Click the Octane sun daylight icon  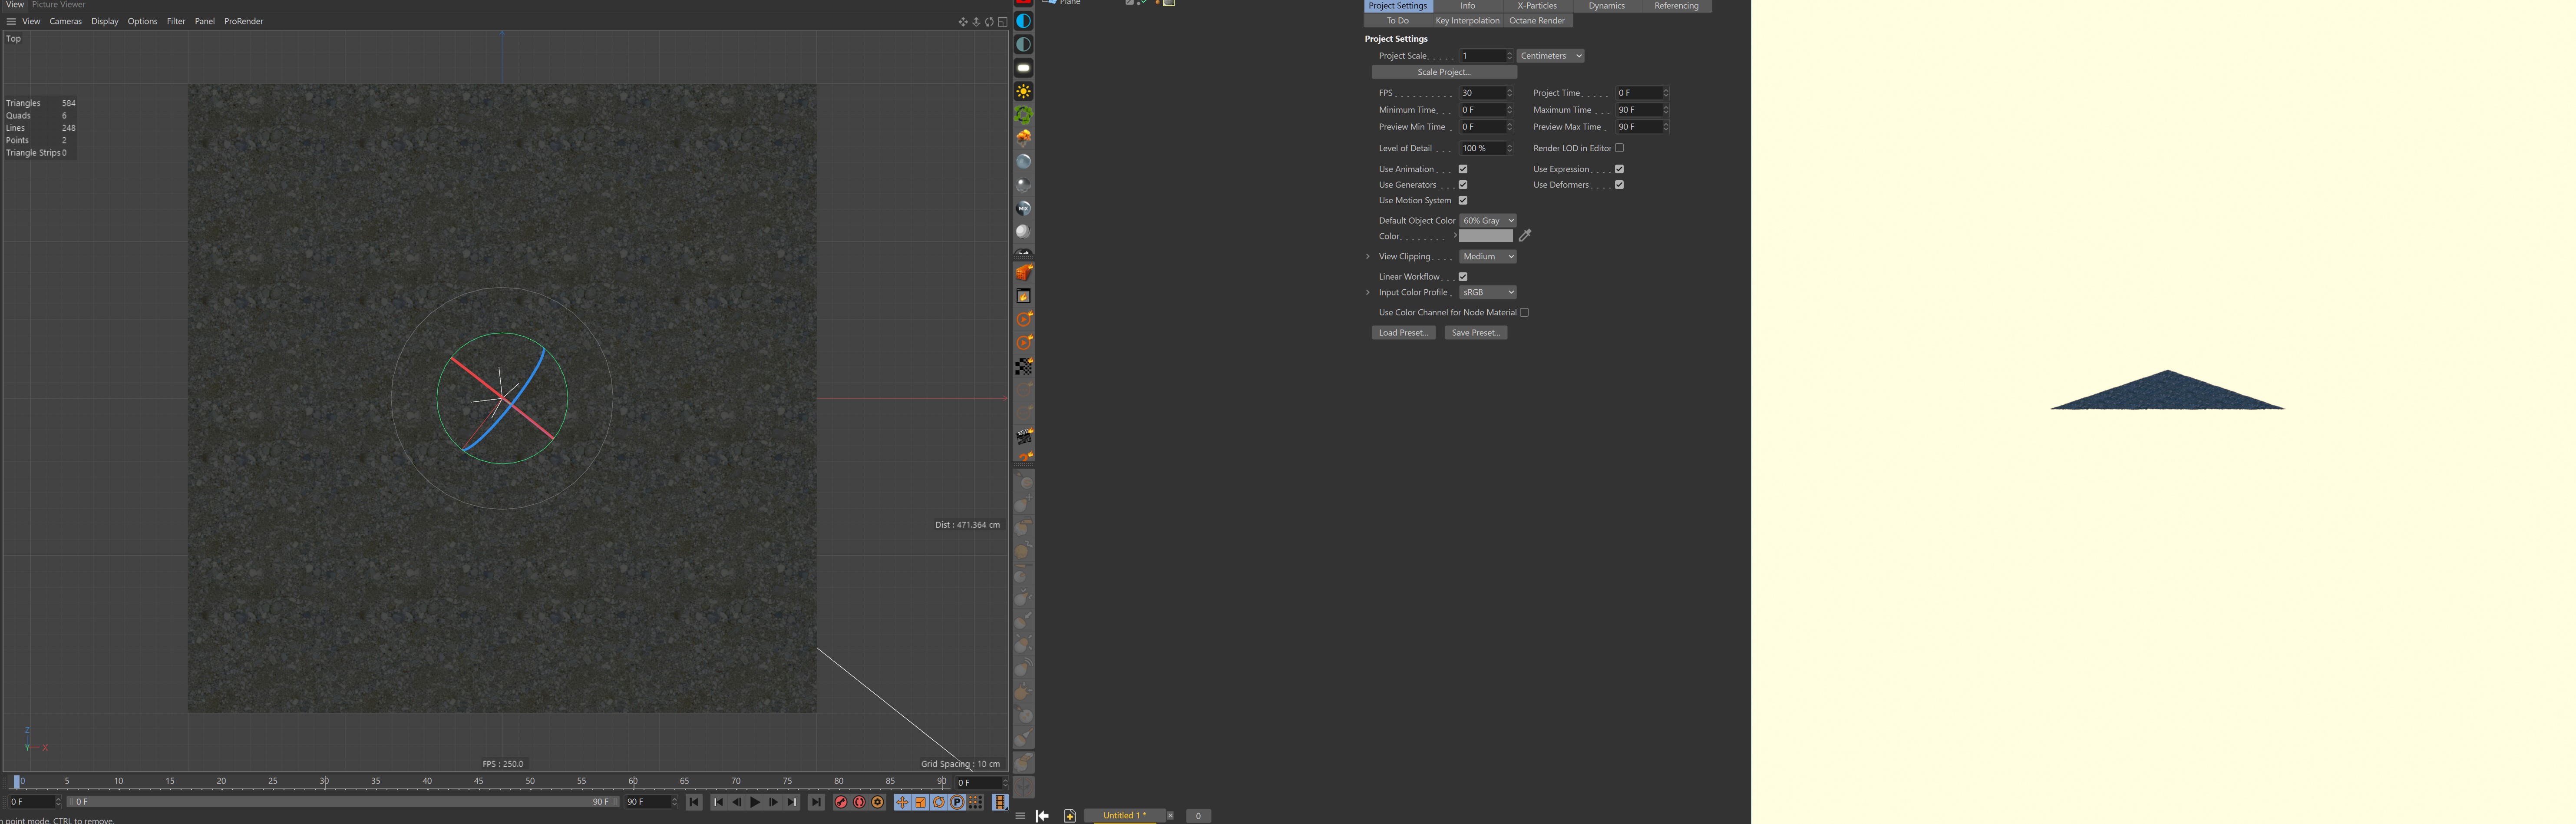click(x=1023, y=91)
